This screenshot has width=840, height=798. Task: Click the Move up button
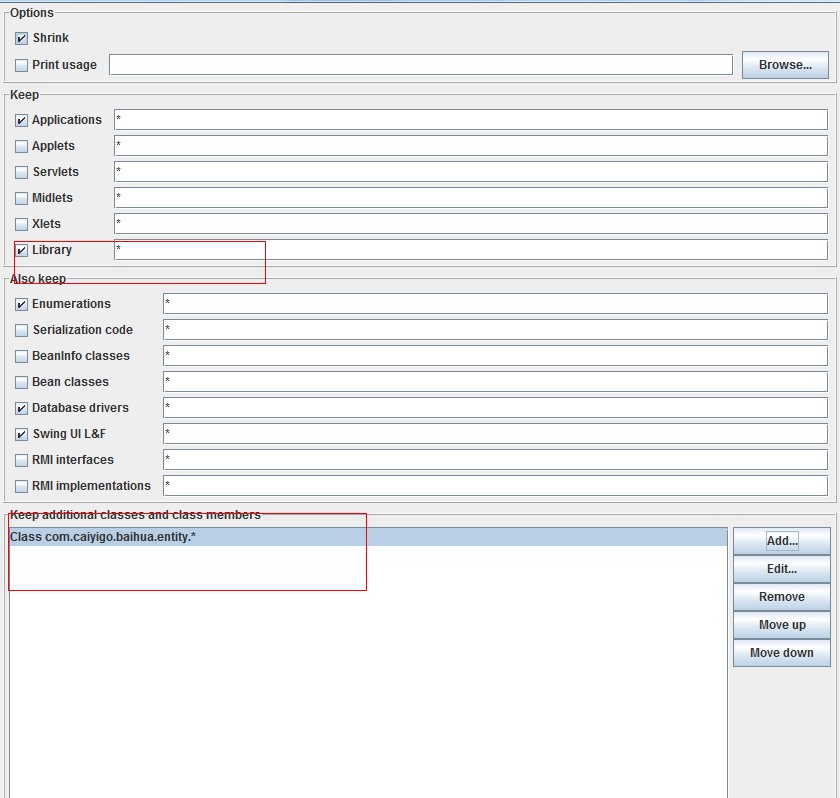[782, 624]
